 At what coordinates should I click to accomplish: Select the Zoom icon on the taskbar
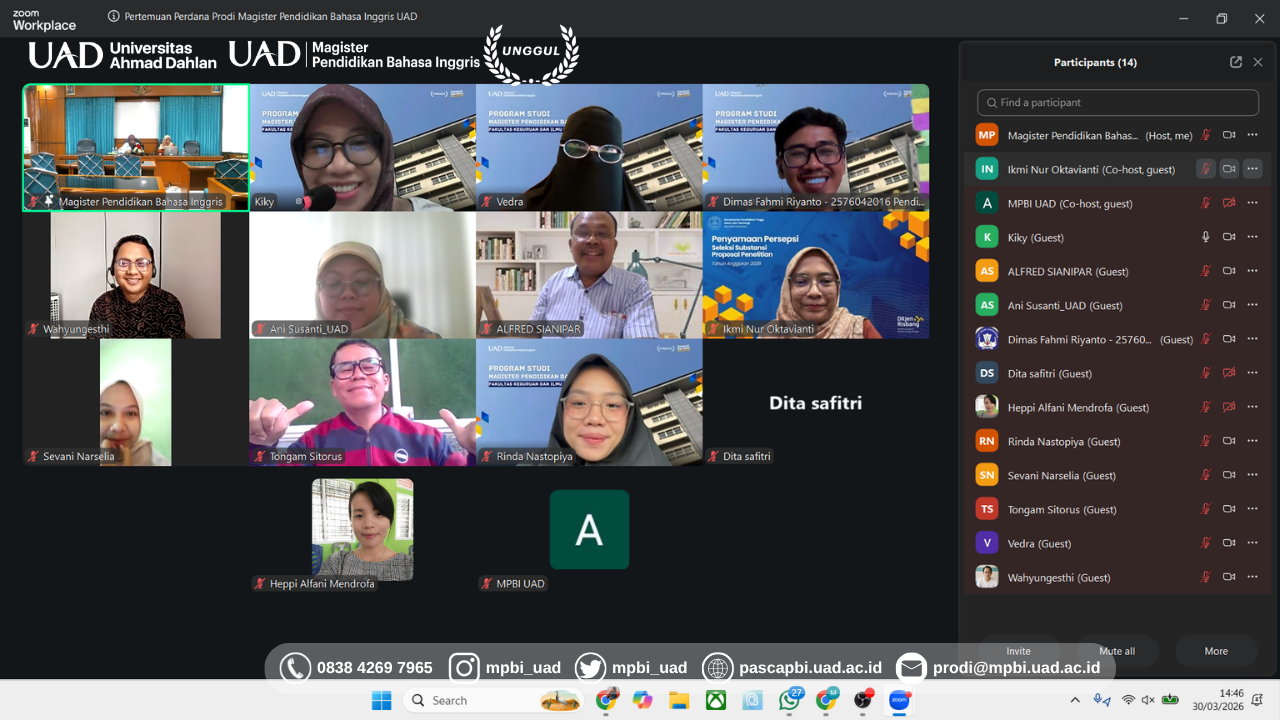coord(899,700)
